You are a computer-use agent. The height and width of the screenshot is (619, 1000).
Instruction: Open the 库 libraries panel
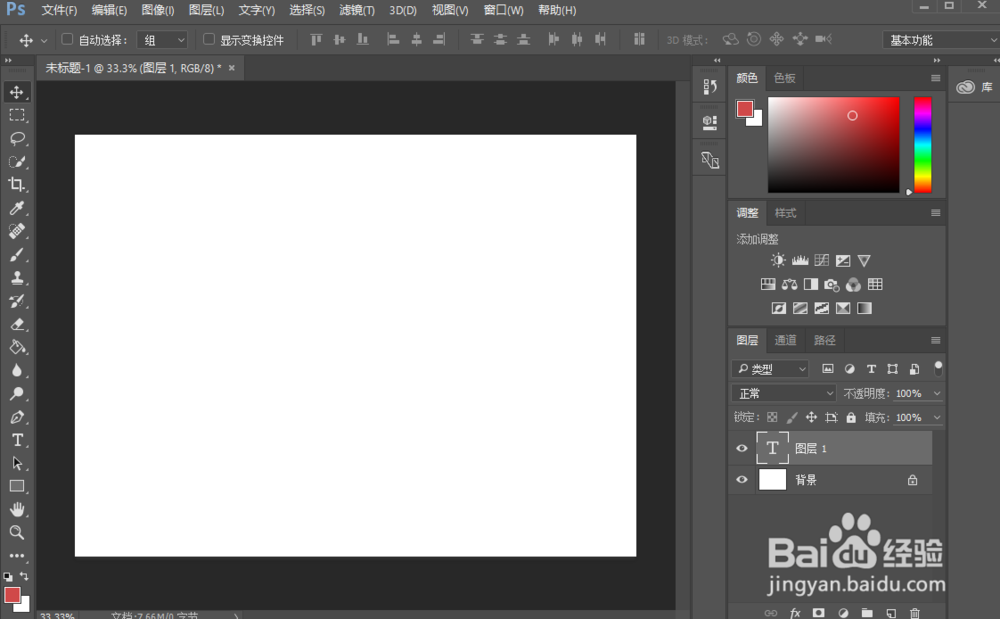pyautogui.click(x=974, y=87)
